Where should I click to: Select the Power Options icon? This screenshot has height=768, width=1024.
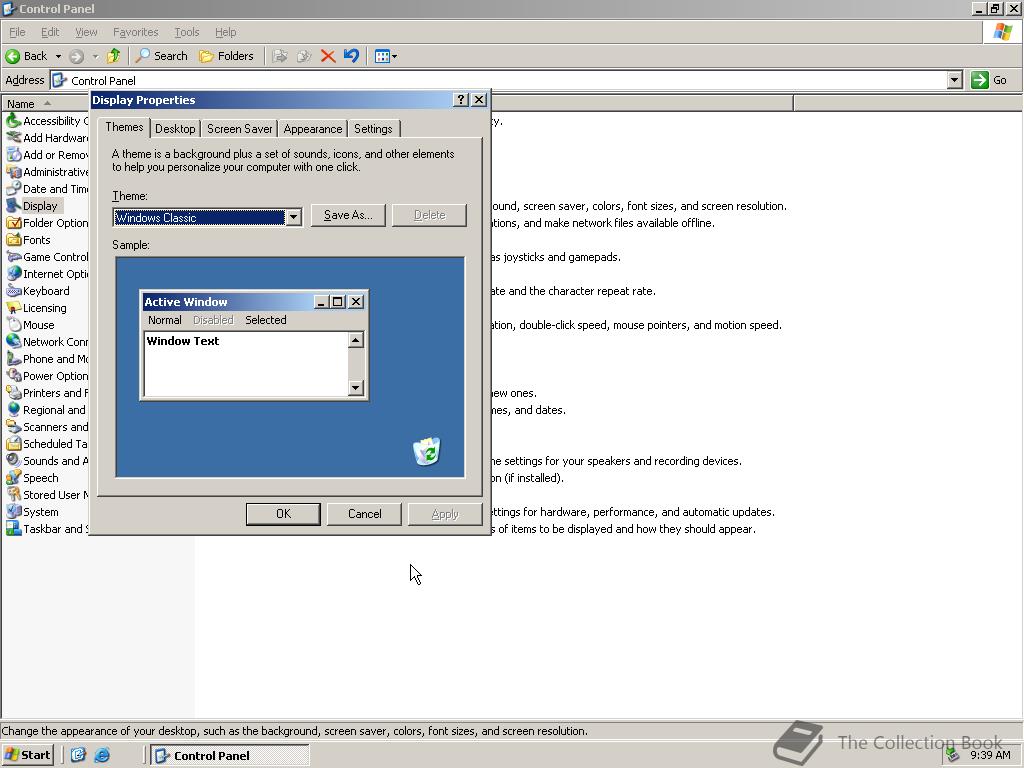click(x=13, y=375)
